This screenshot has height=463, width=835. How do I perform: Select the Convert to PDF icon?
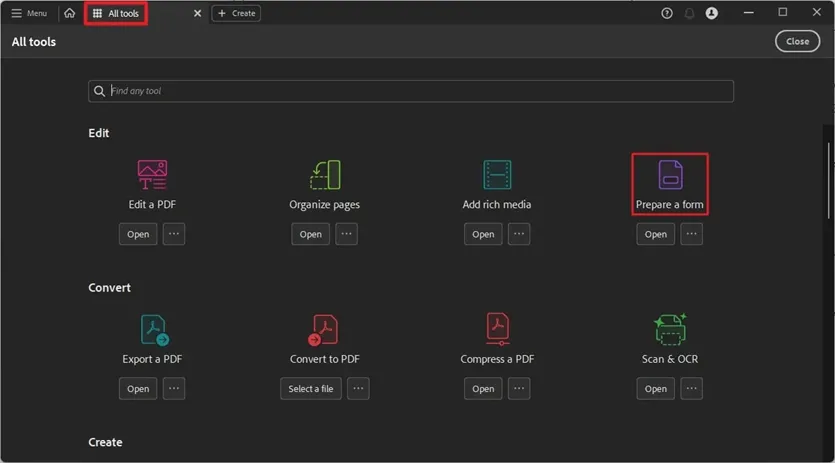tap(323, 330)
